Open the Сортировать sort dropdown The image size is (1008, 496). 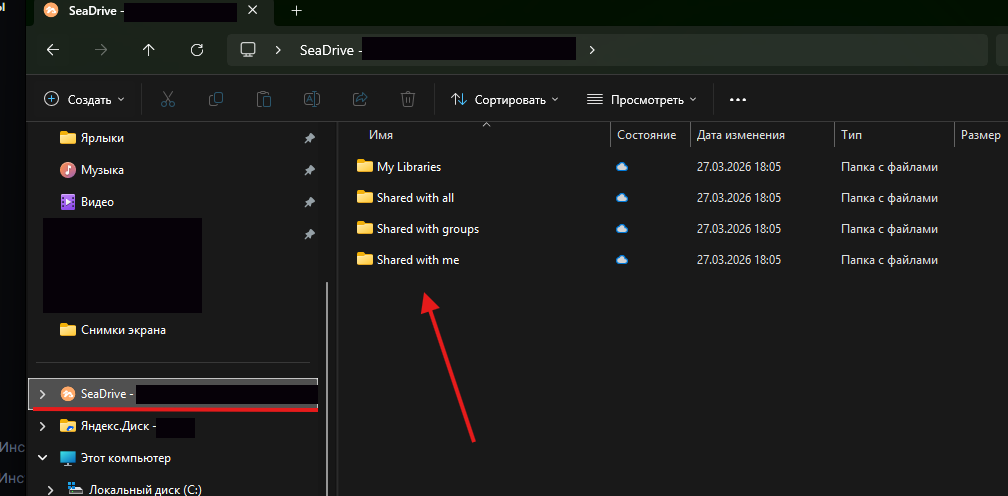[505, 100]
